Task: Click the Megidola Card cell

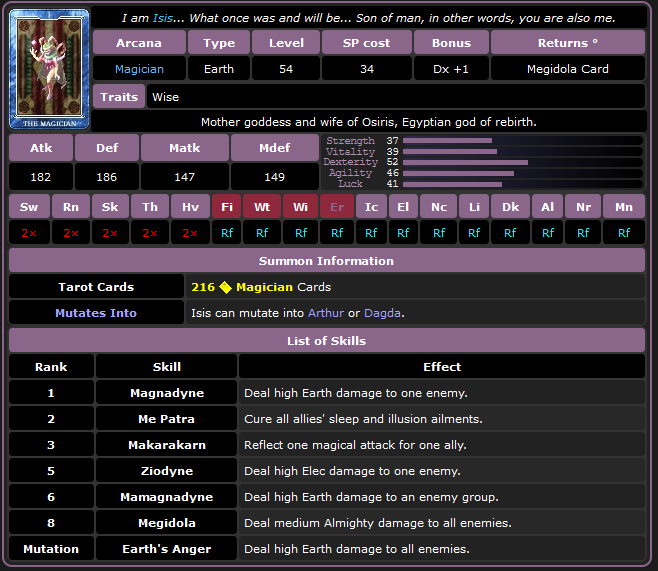Action: (x=568, y=69)
